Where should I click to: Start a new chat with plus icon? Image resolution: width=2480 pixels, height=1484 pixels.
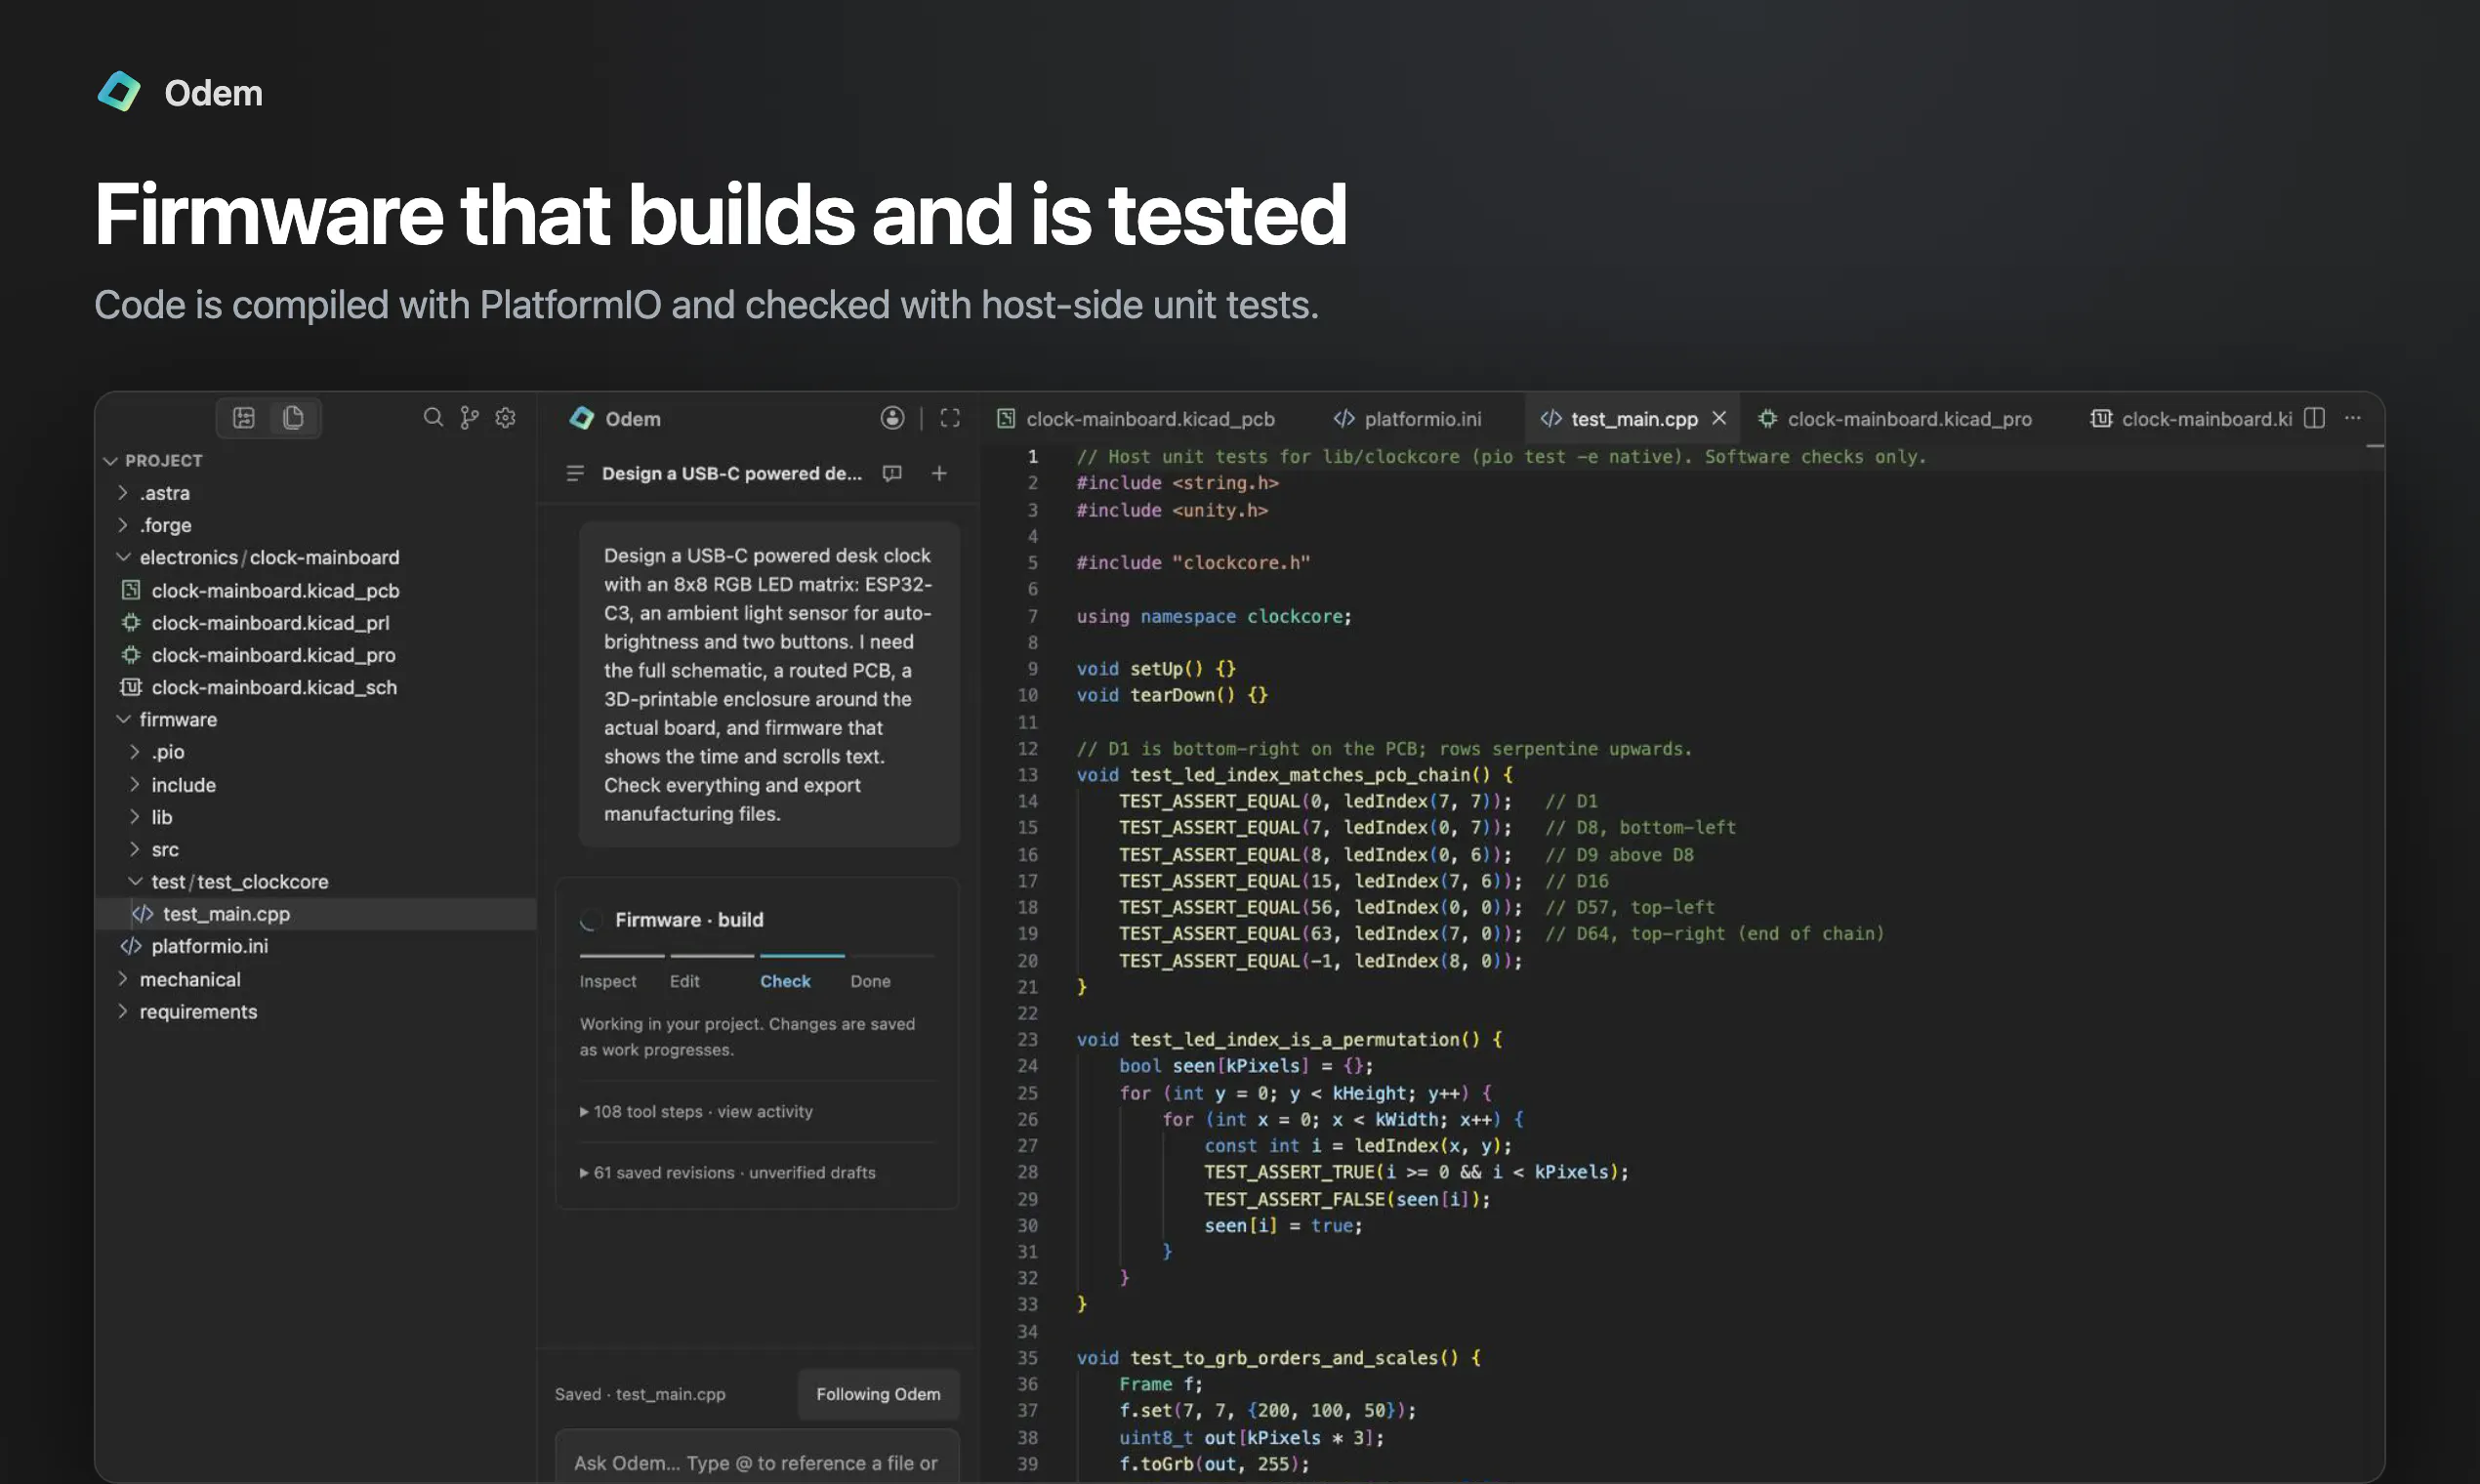point(939,473)
